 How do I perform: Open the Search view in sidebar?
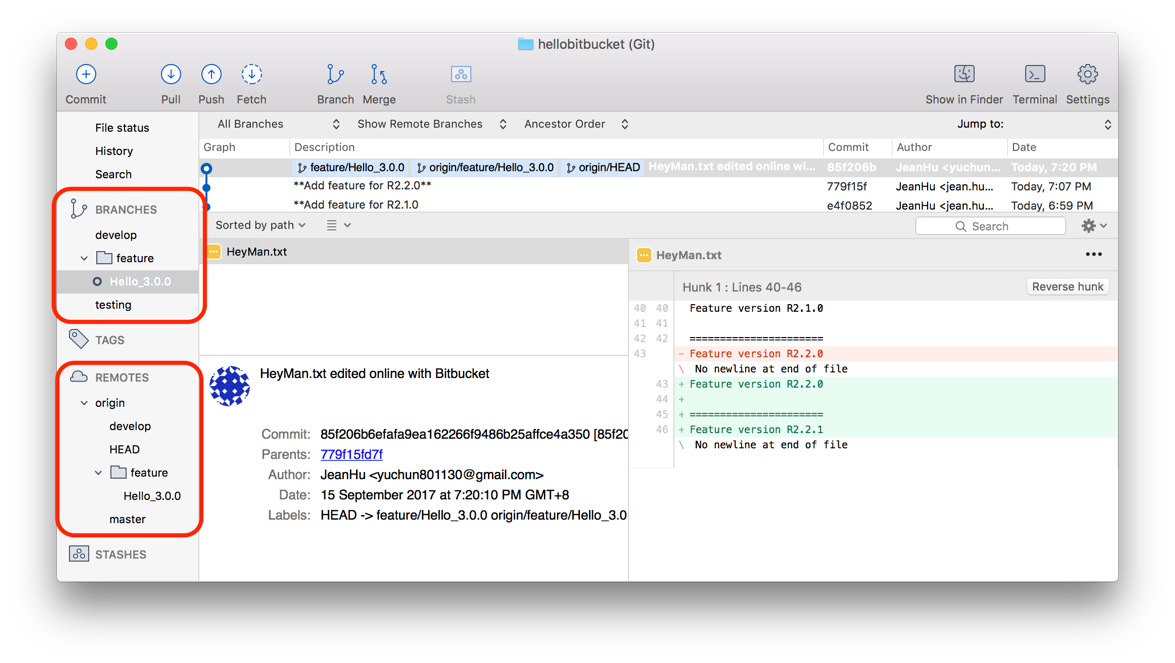(x=113, y=174)
